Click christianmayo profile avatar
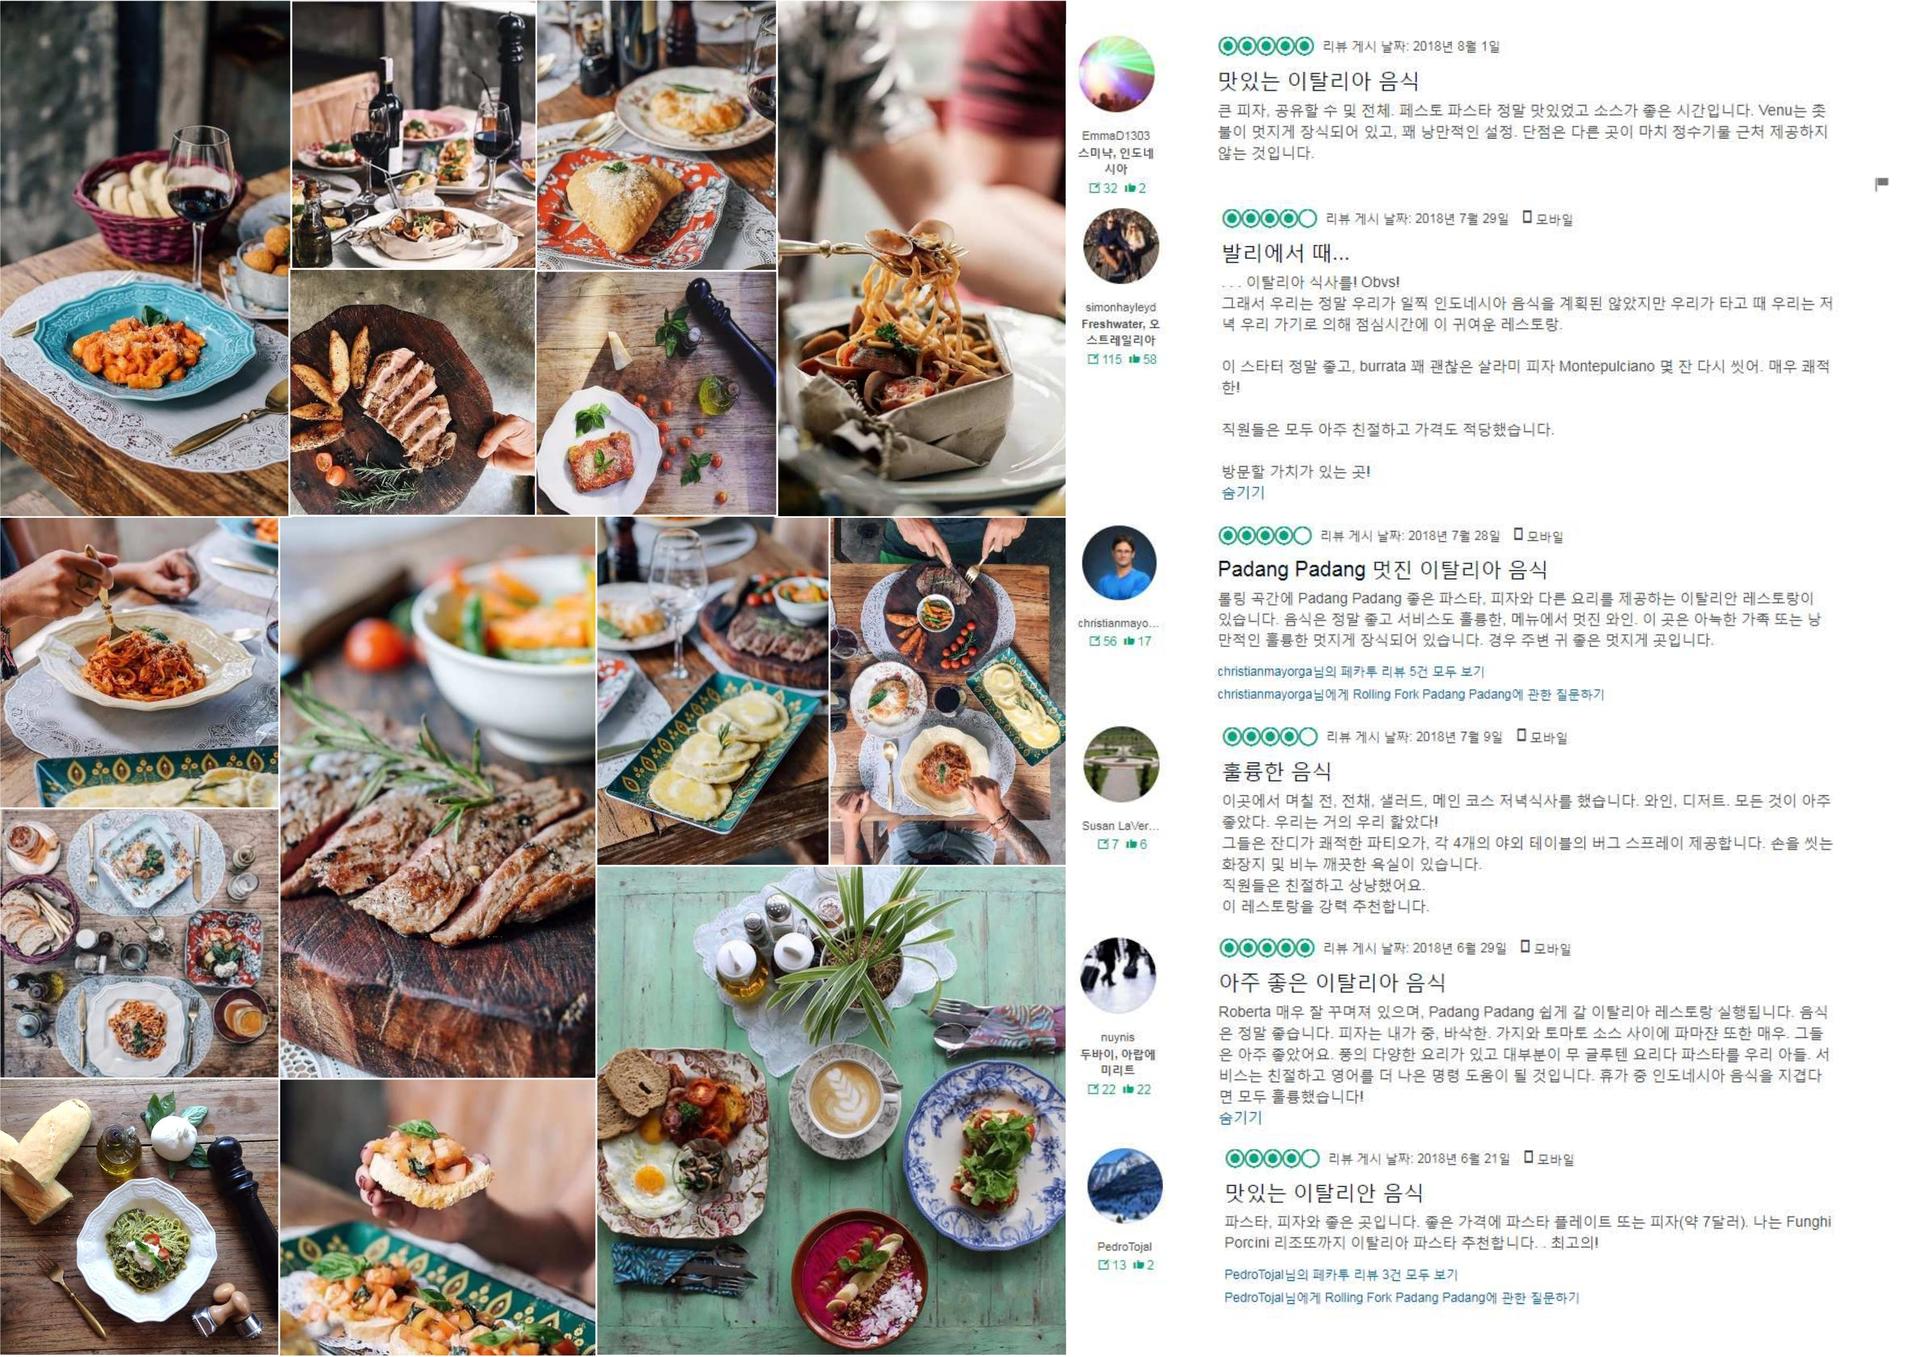This screenshot has height=1357, width=1920. click(1119, 563)
